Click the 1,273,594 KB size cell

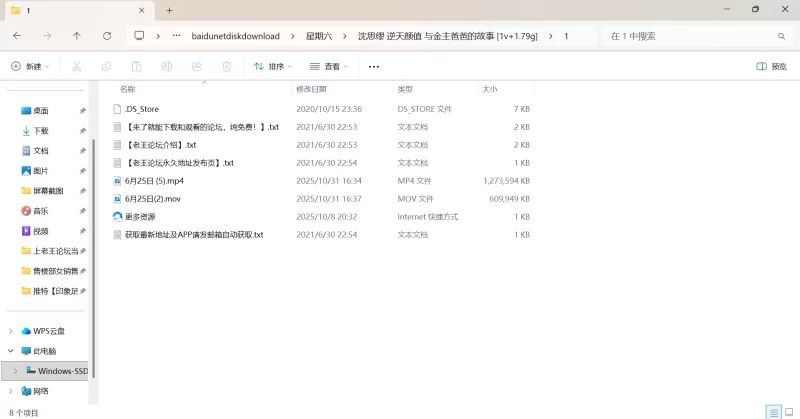pyautogui.click(x=506, y=181)
